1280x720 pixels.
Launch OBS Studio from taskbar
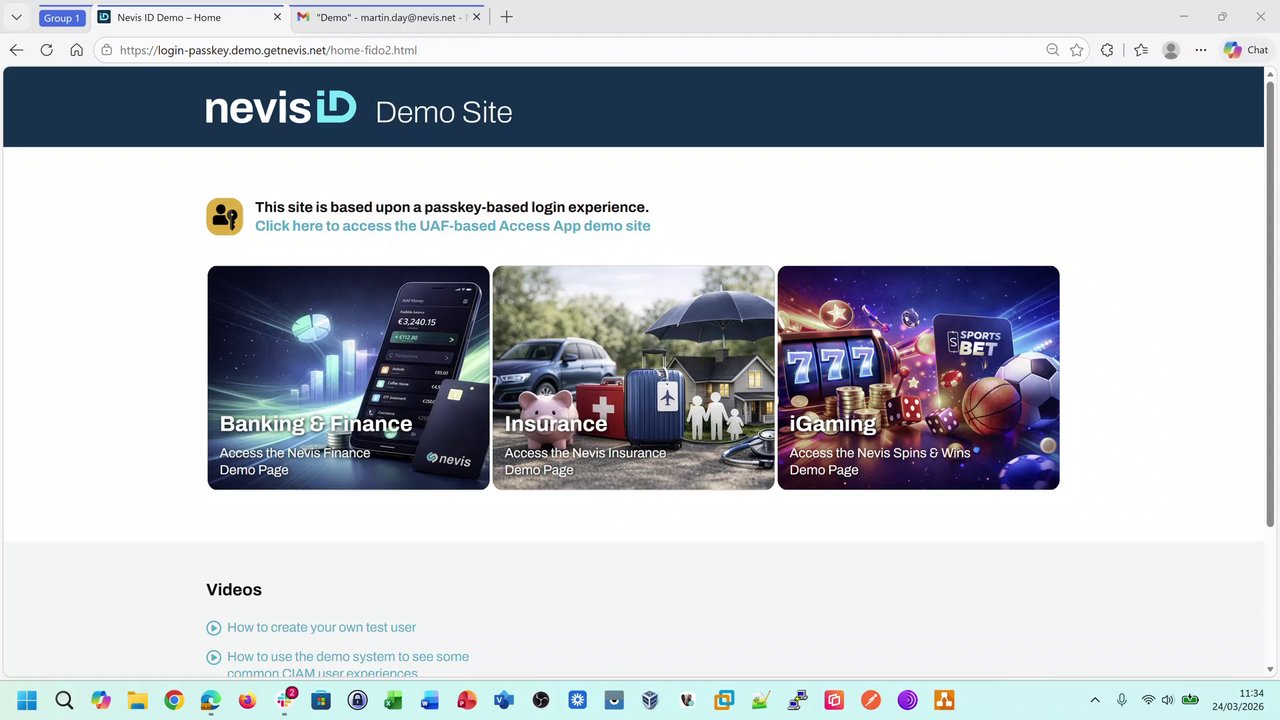point(541,700)
